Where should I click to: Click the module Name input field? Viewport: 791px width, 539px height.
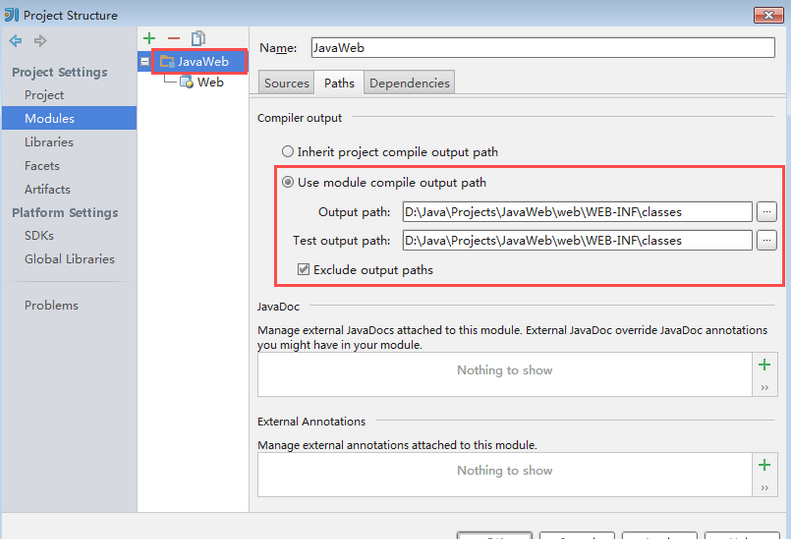(x=543, y=48)
